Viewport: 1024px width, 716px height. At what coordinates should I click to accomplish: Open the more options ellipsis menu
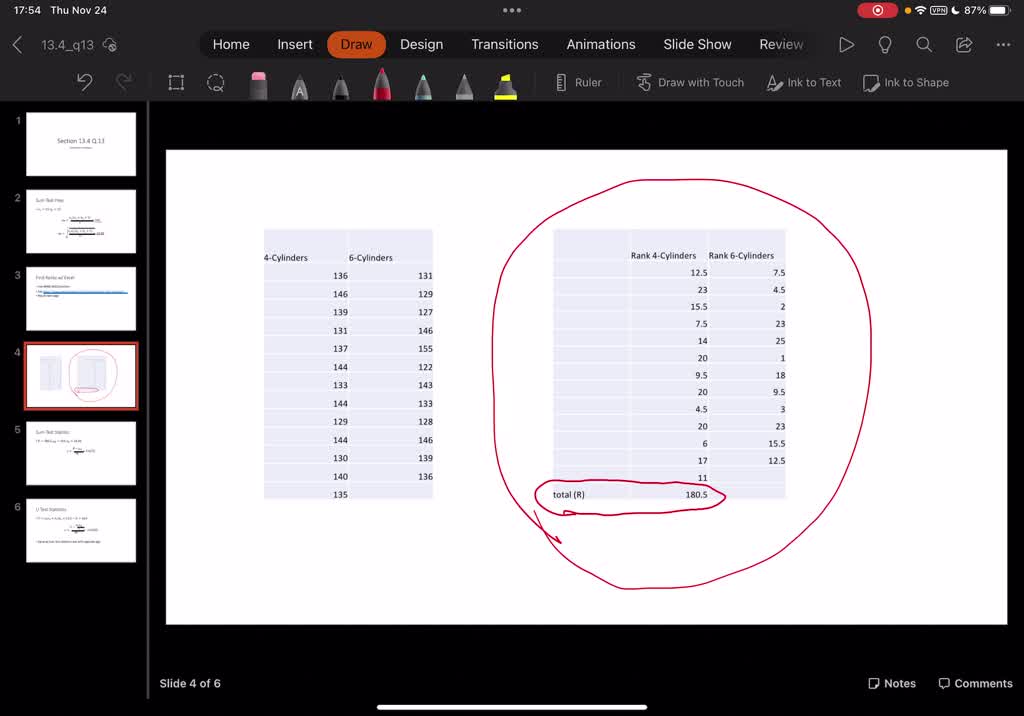pyautogui.click(x=1003, y=44)
